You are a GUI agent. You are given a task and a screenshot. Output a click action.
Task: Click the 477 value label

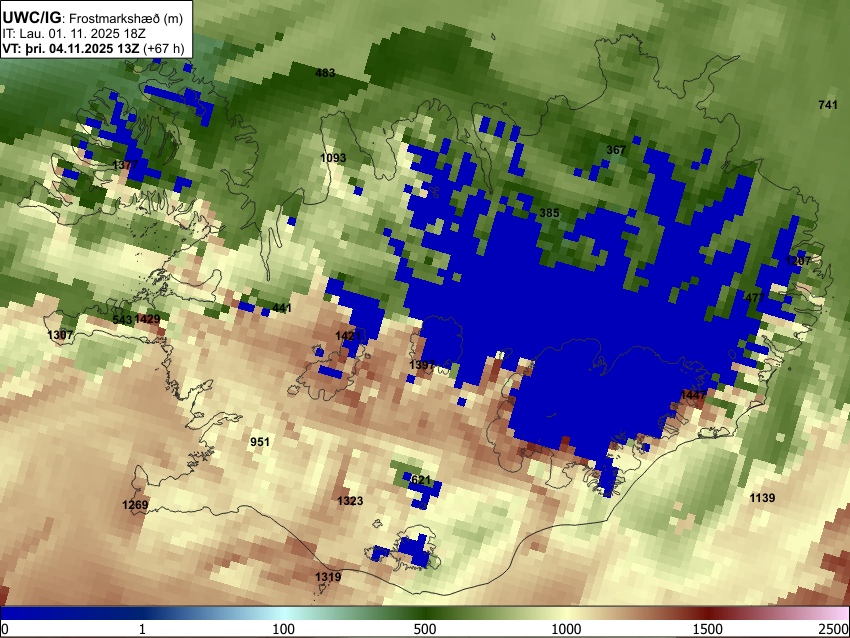click(x=755, y=298)
